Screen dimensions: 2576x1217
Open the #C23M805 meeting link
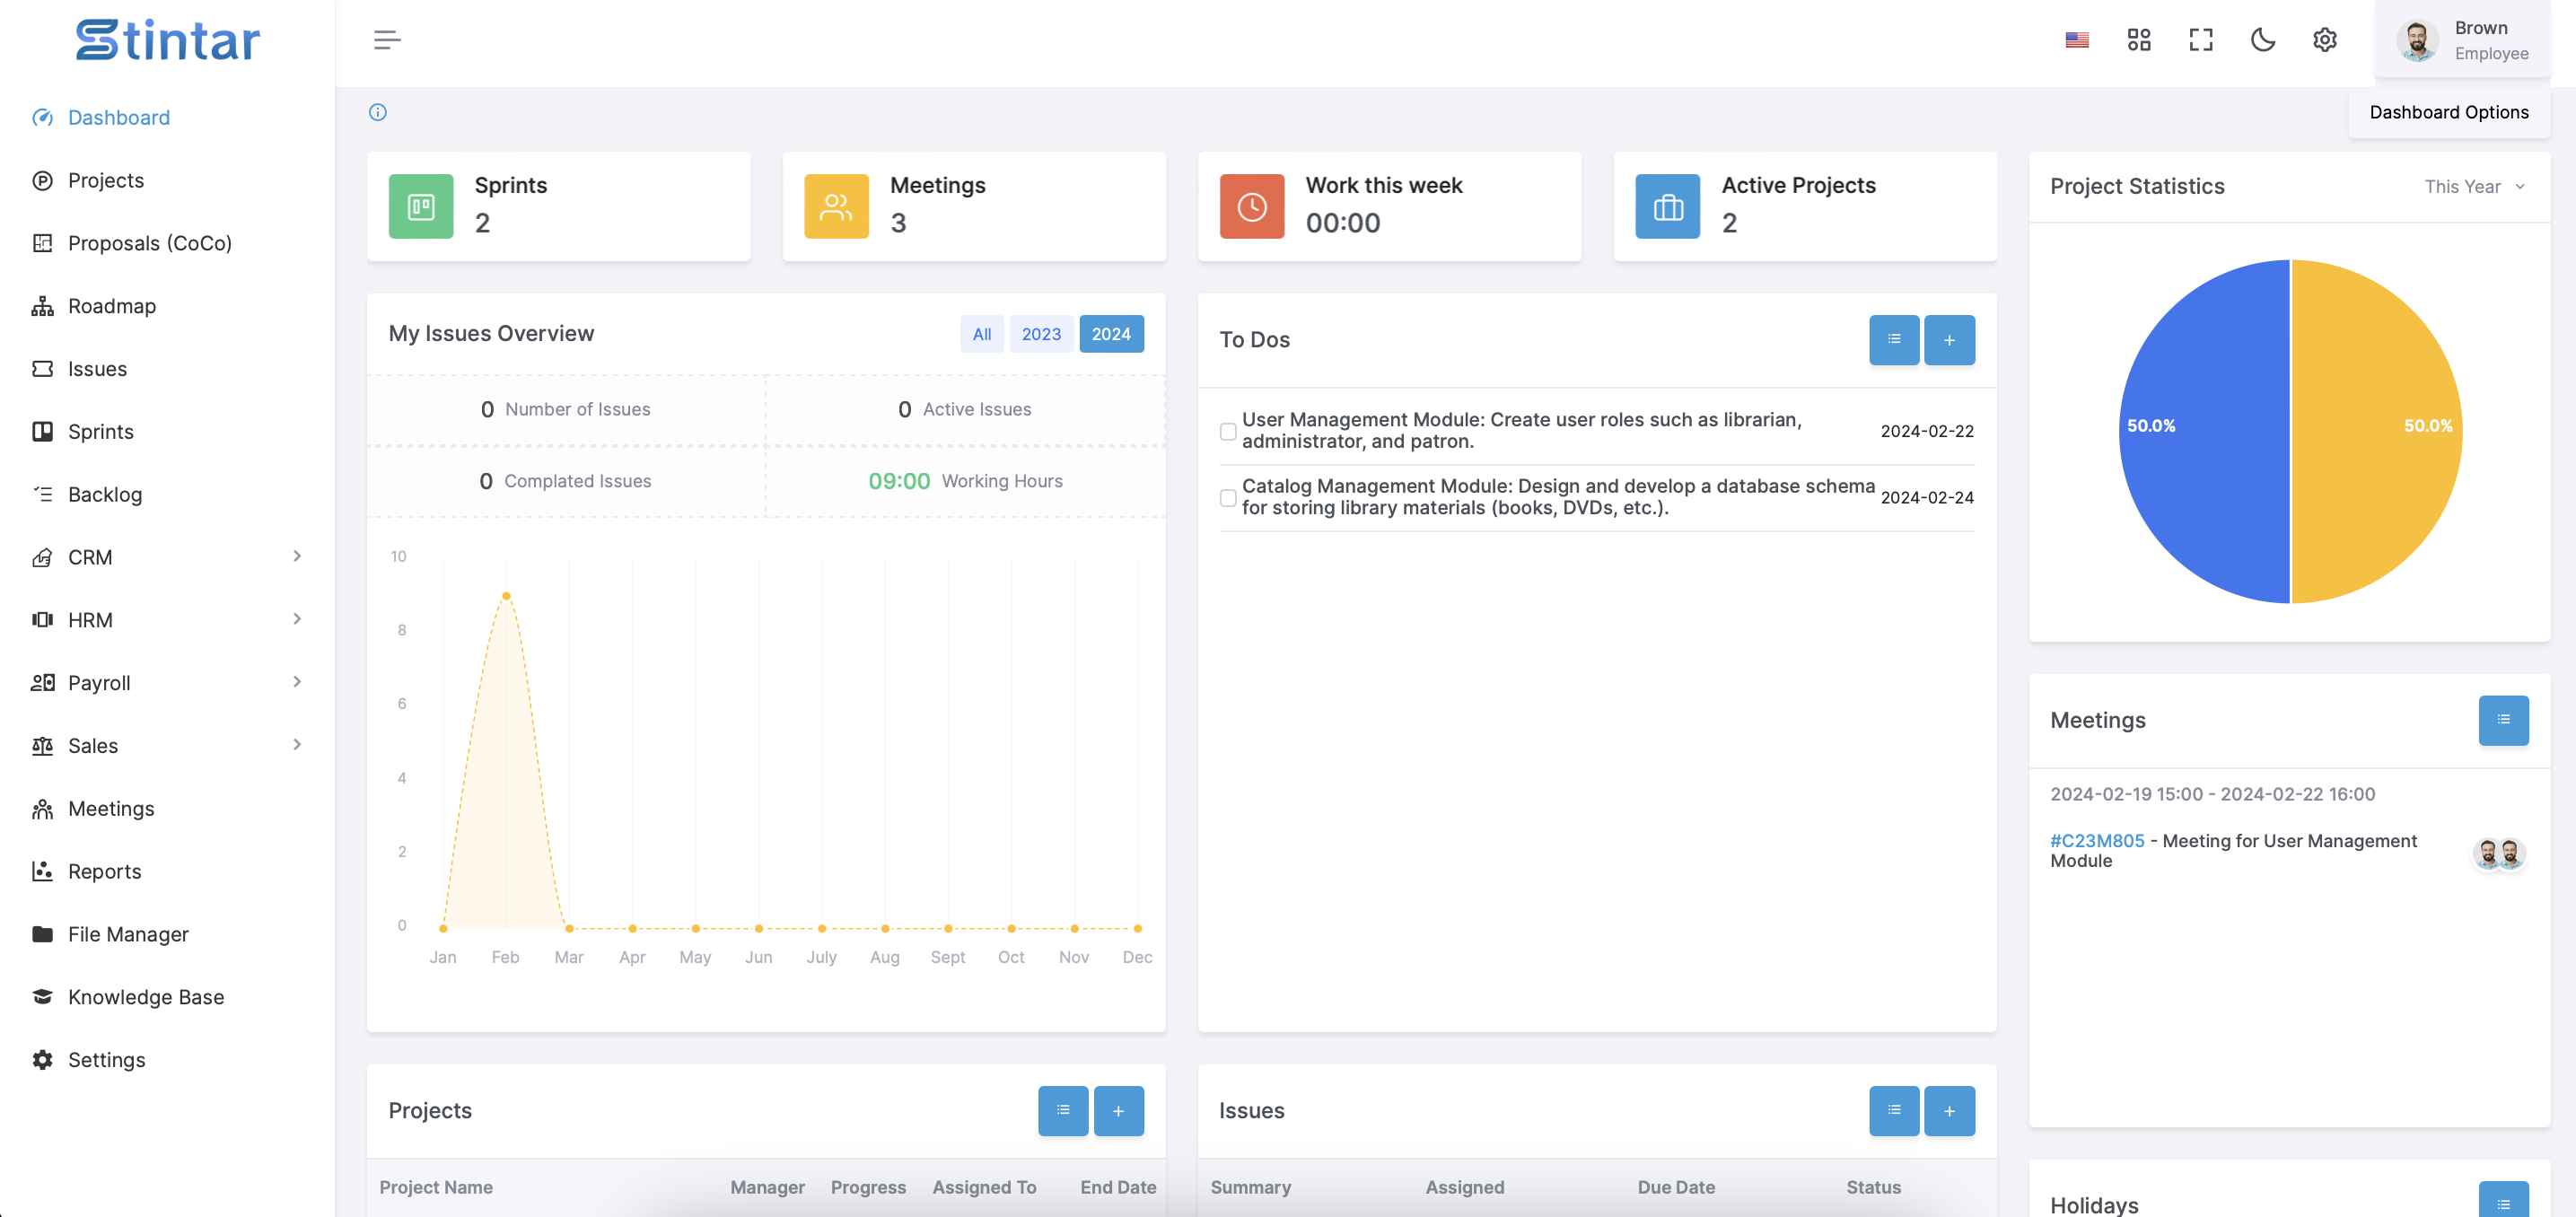tap(2096, 840)
